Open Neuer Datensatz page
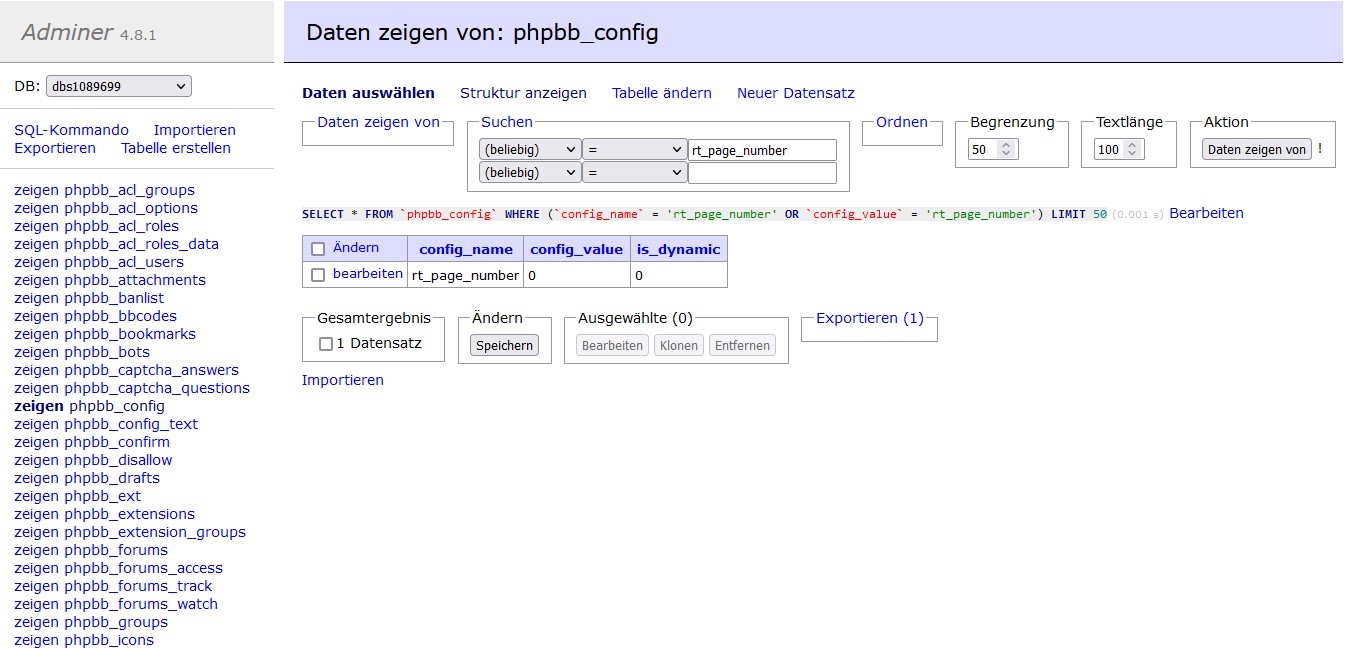This screenshot has width=1364, height=648. 795,93
